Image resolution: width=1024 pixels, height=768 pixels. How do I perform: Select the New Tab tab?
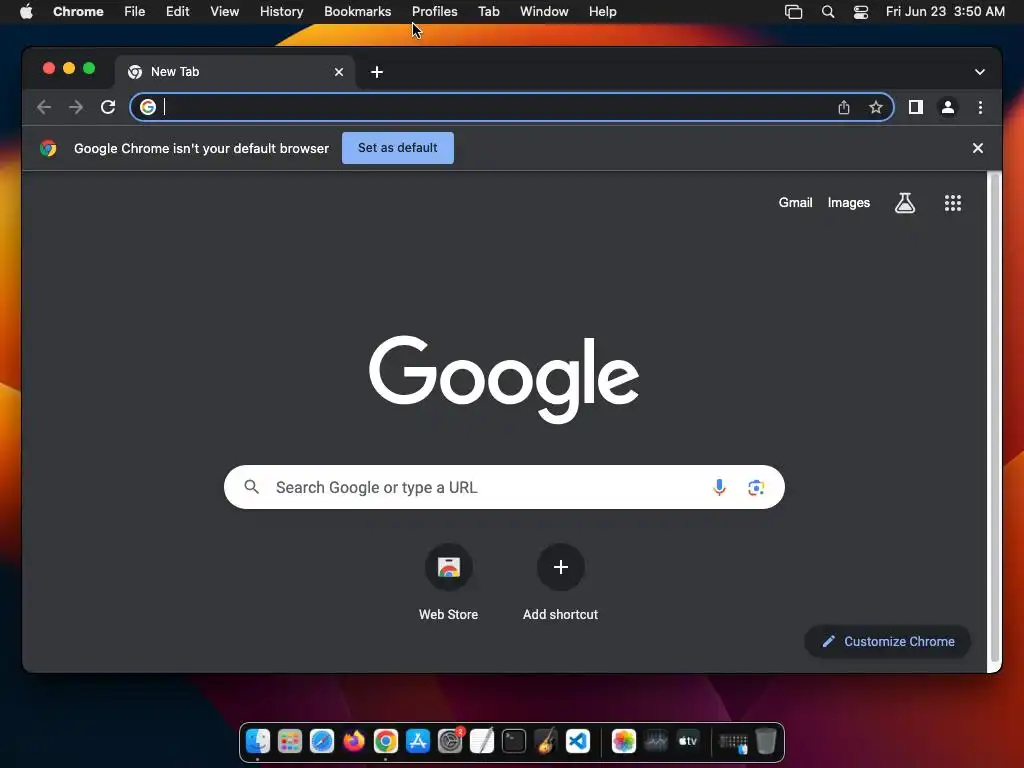235,72
